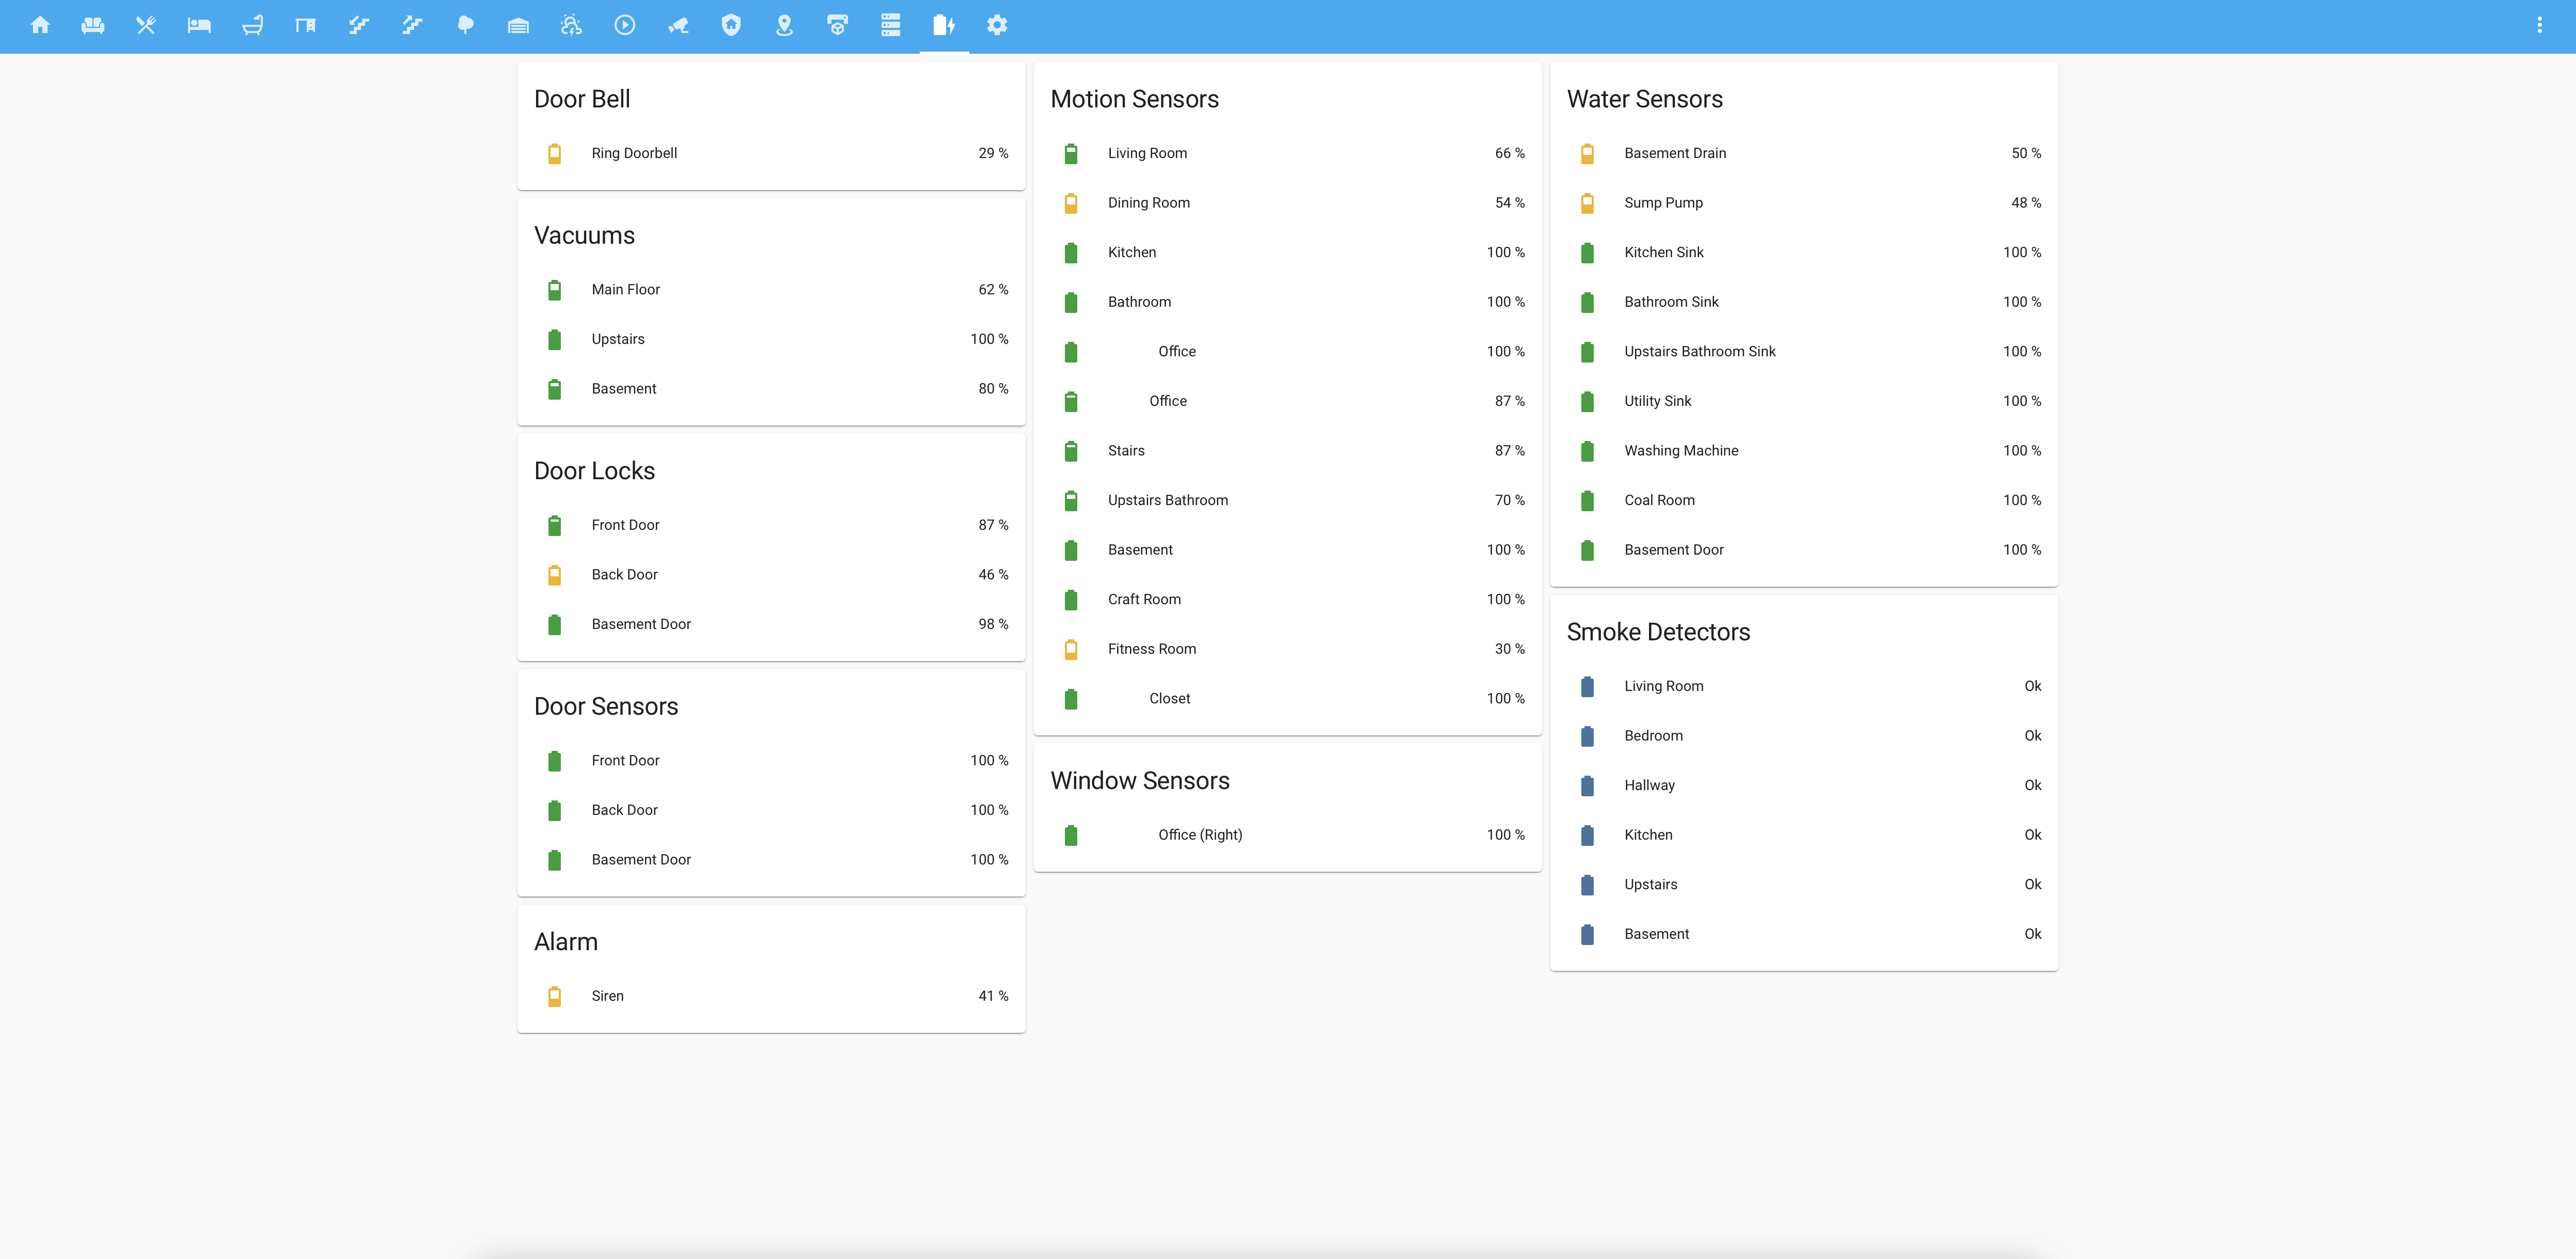2576x1259 pixels.
Task: Open the garage view icon
Action: click(x=518, y=25)
